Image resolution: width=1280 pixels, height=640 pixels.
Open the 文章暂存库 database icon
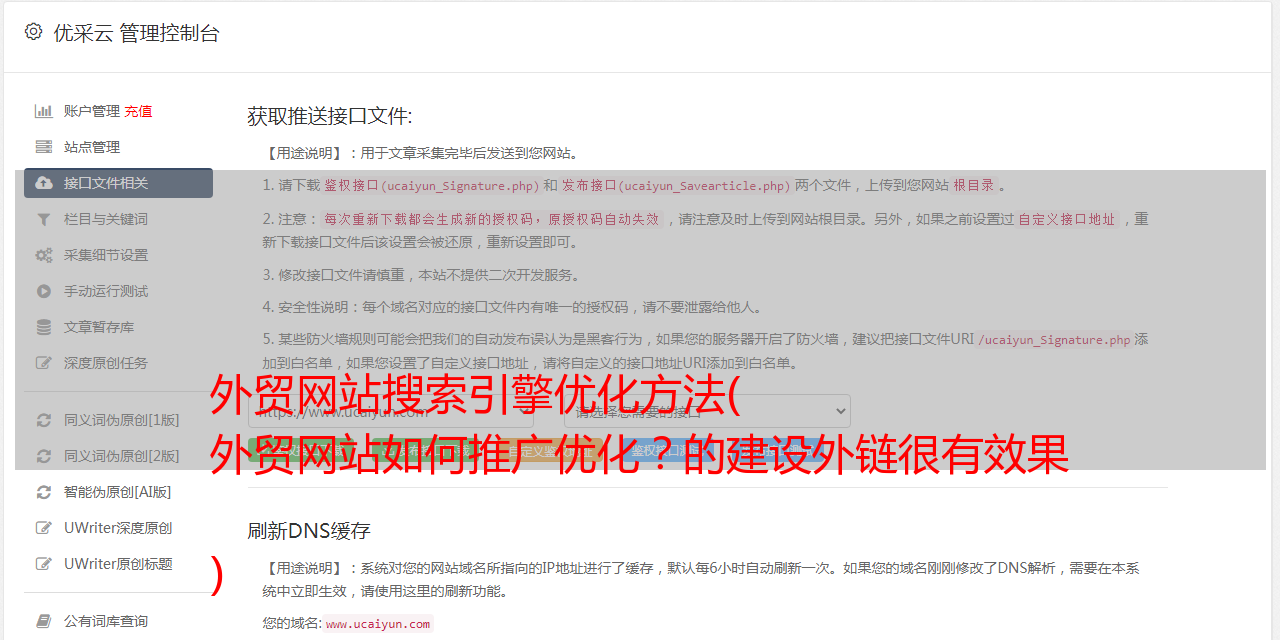click(x=44, y=327)
